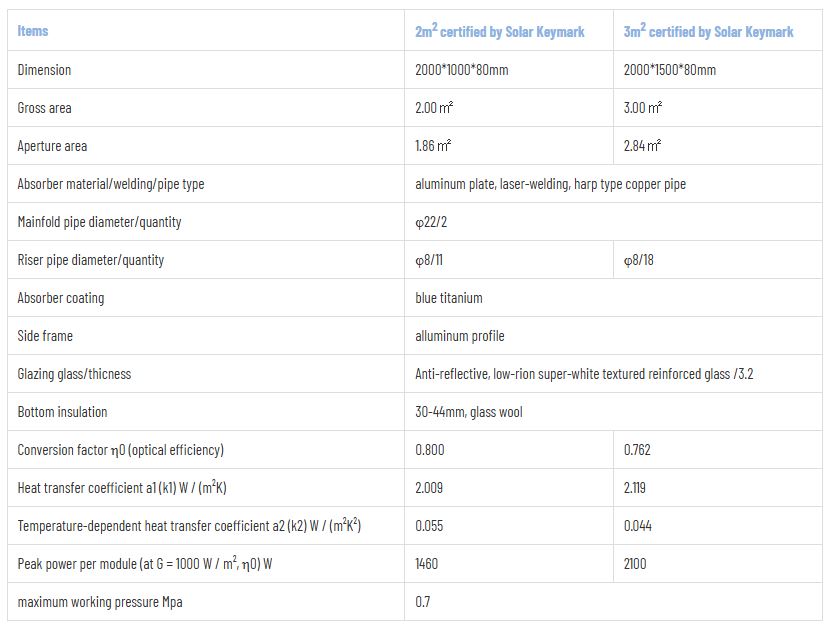This screenshot has width=828, height=626.
Task: Select the "Gross area" row label
Action: pyautogui.click(x=44, y=108)
